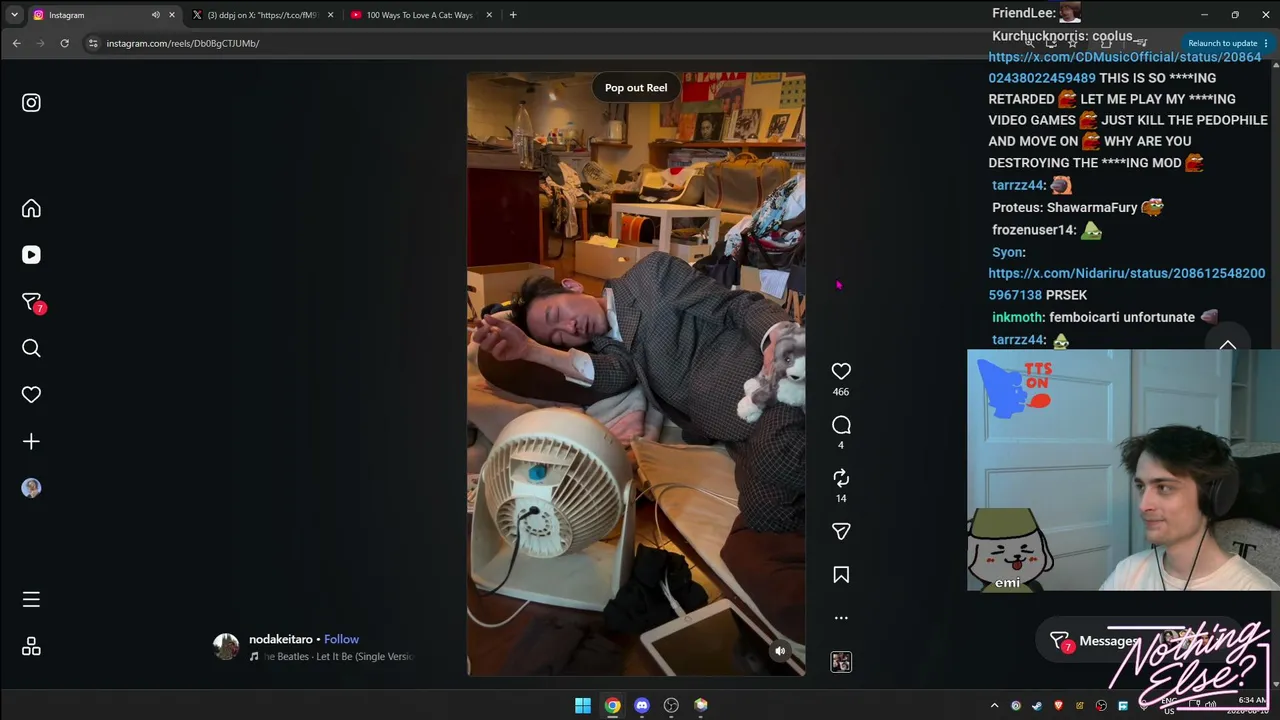Open direct messages icon with badge 7
1280x720 pixels.
click(x=32, y=302)
